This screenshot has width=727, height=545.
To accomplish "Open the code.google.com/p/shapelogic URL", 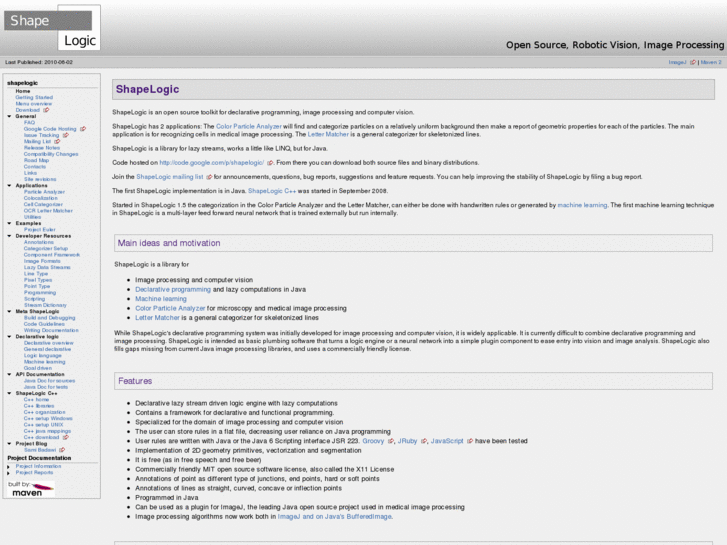I will pos(212,163).
